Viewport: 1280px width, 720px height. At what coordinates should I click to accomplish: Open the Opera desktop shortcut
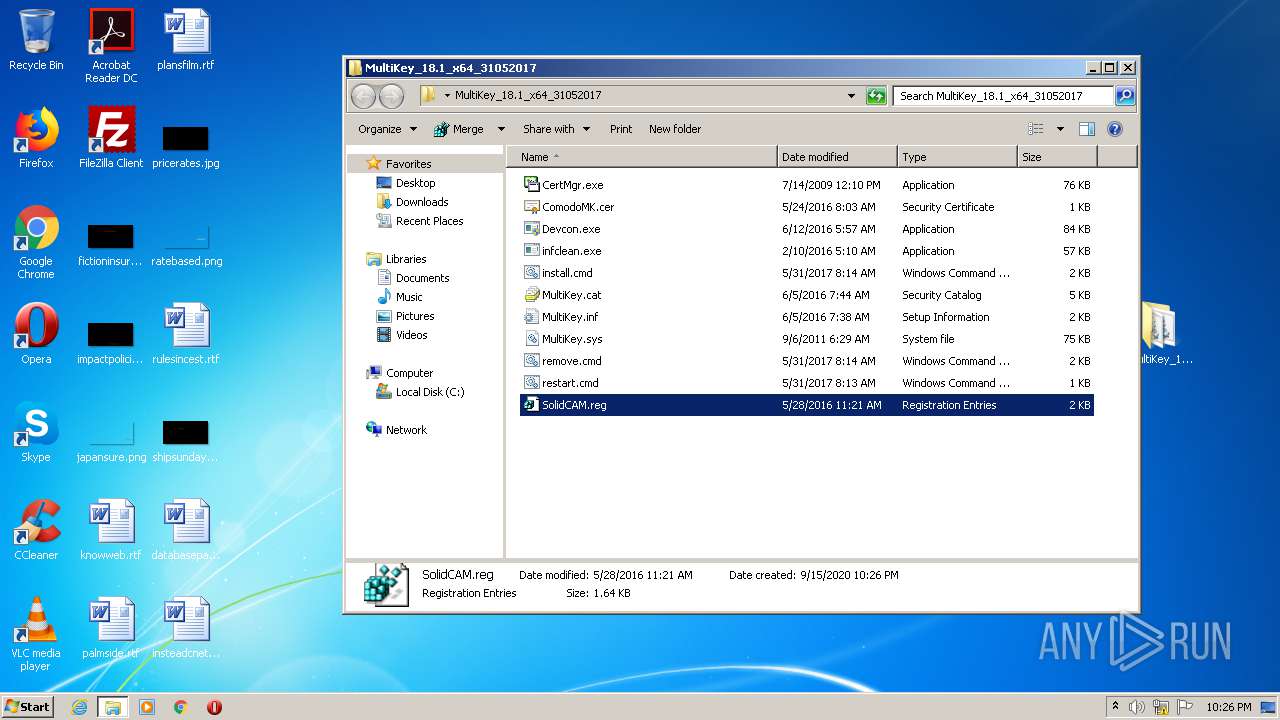click(36, 335)
